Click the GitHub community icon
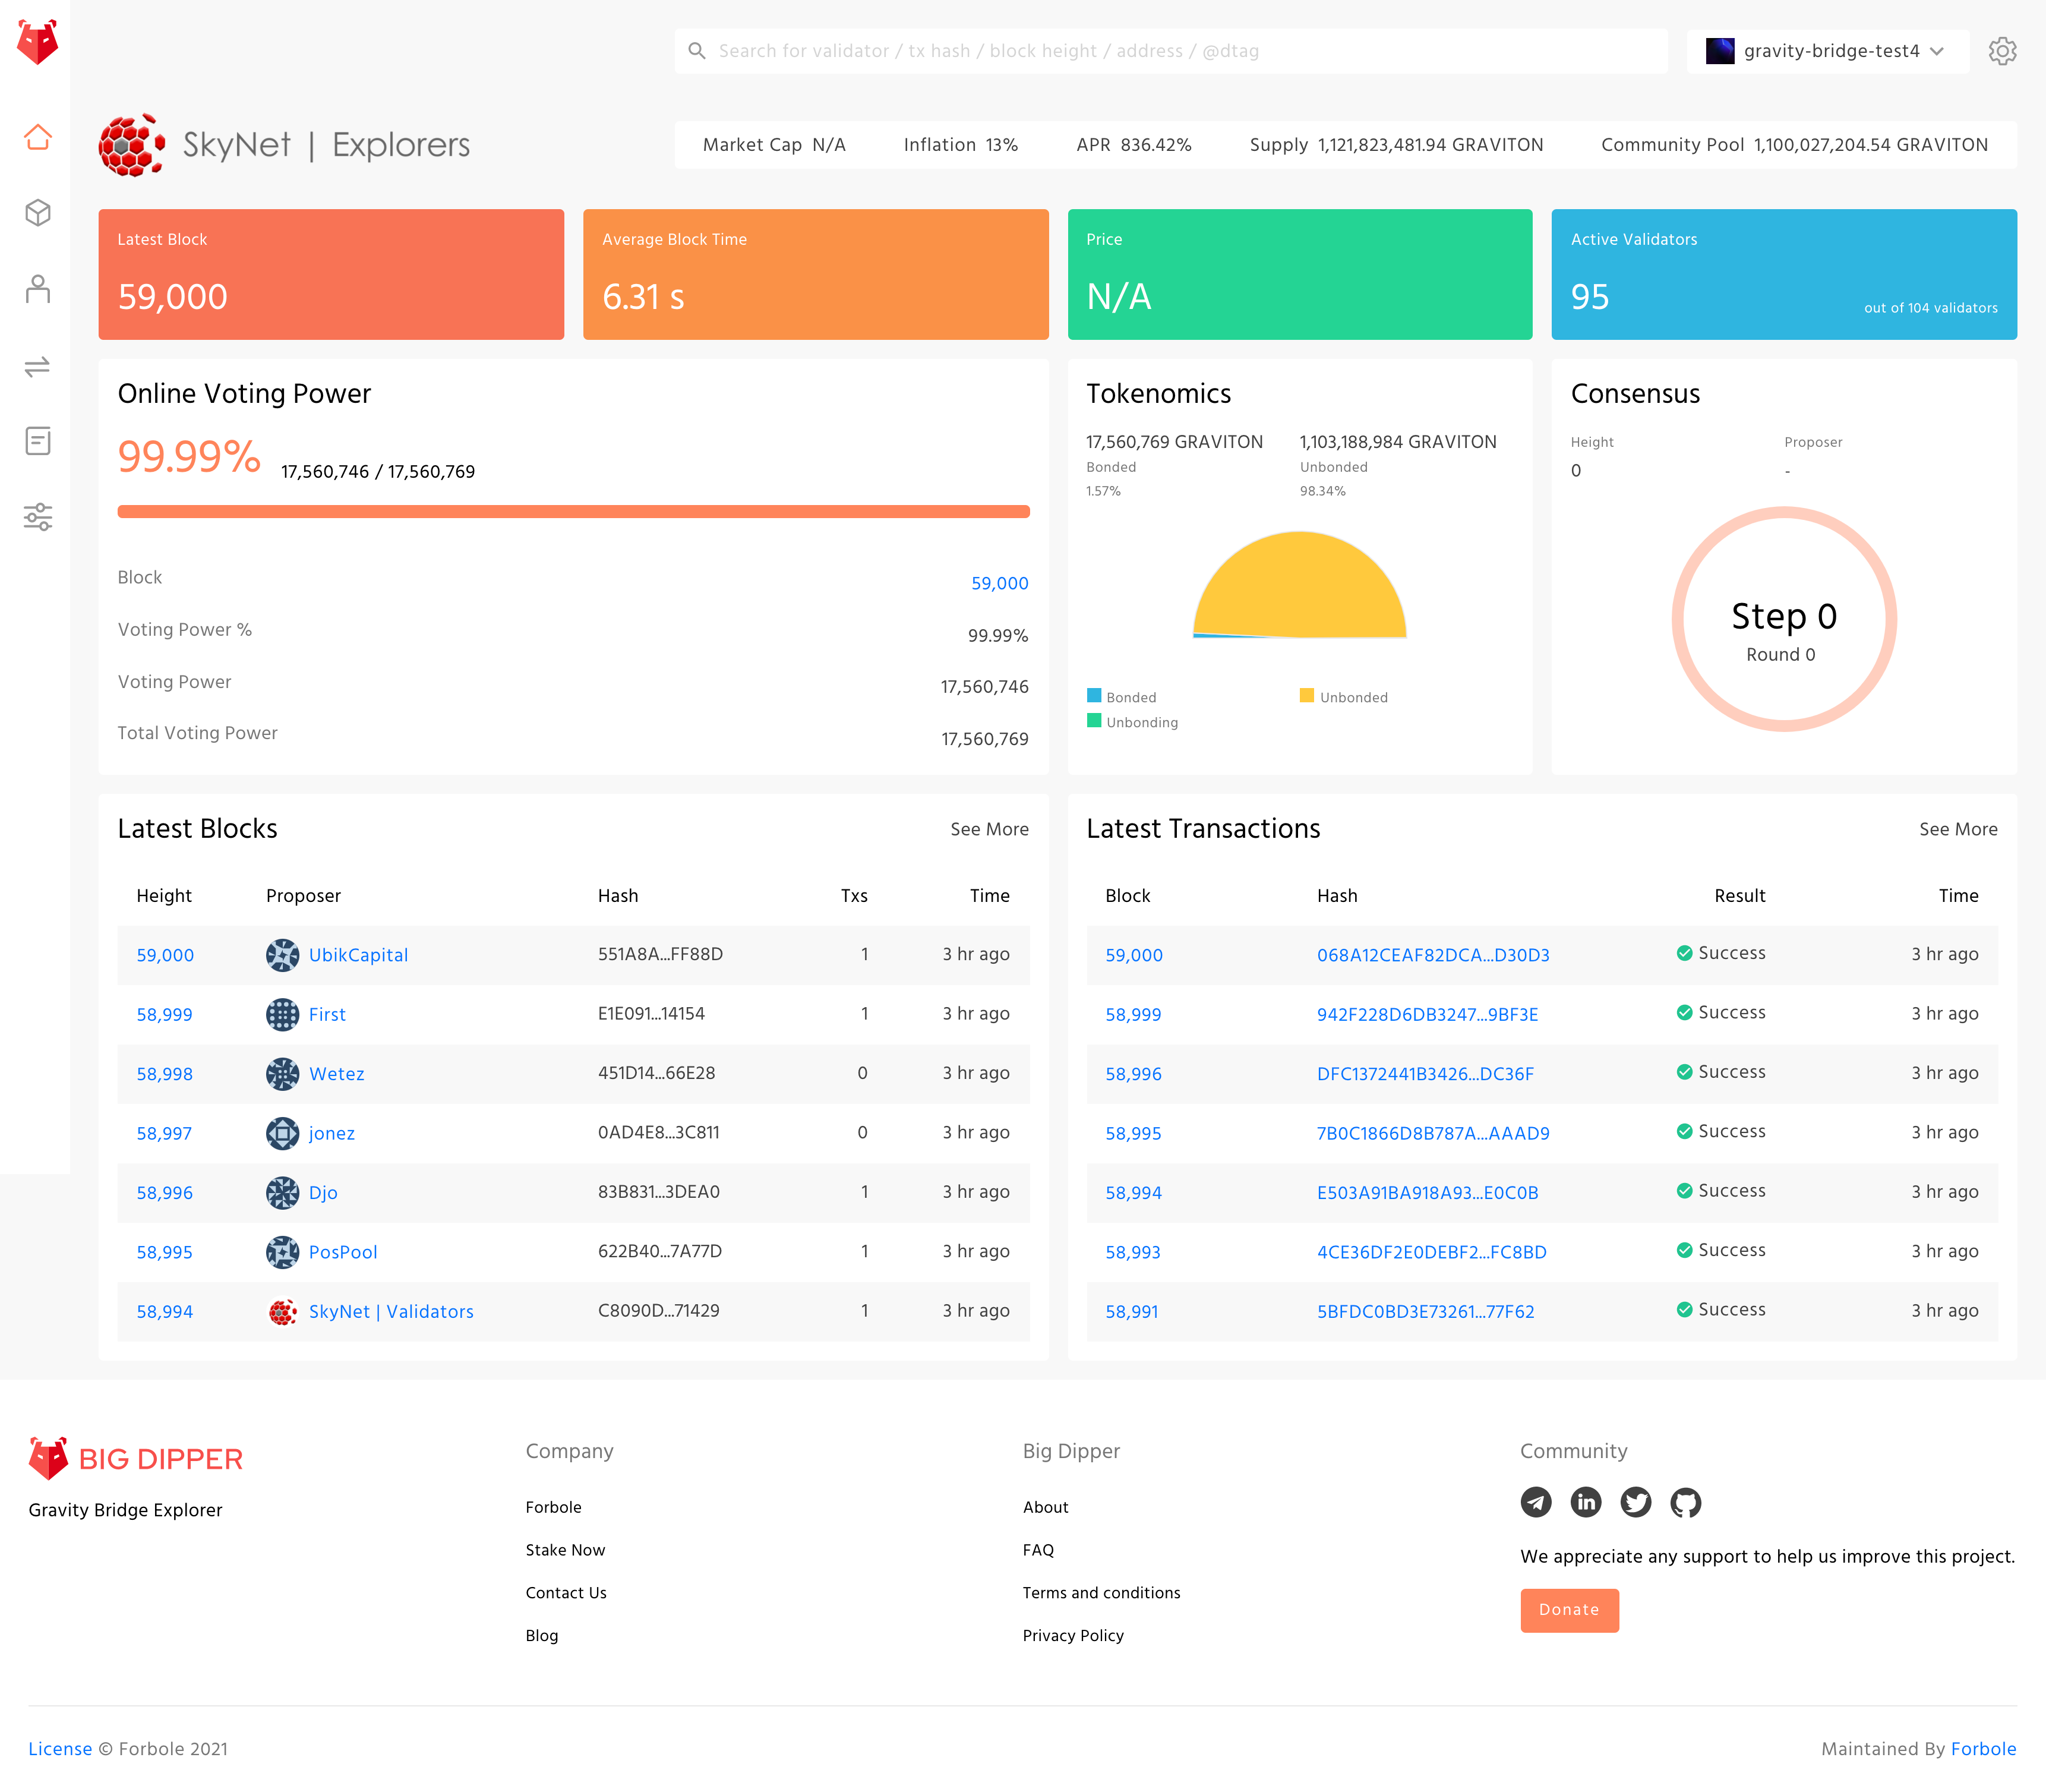The image size is (2046, 1792). click(1685, 1502)
